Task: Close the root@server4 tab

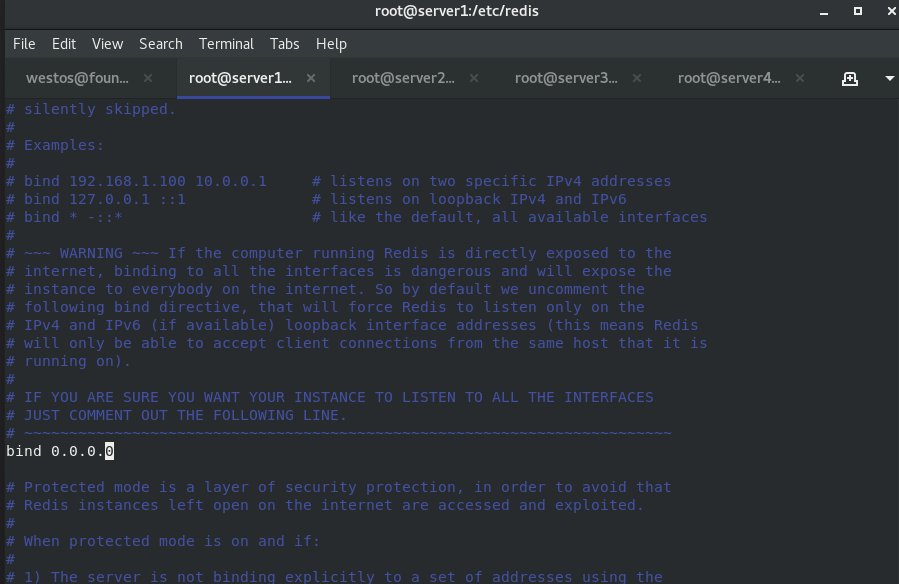Action: click(x=800, y=78)
